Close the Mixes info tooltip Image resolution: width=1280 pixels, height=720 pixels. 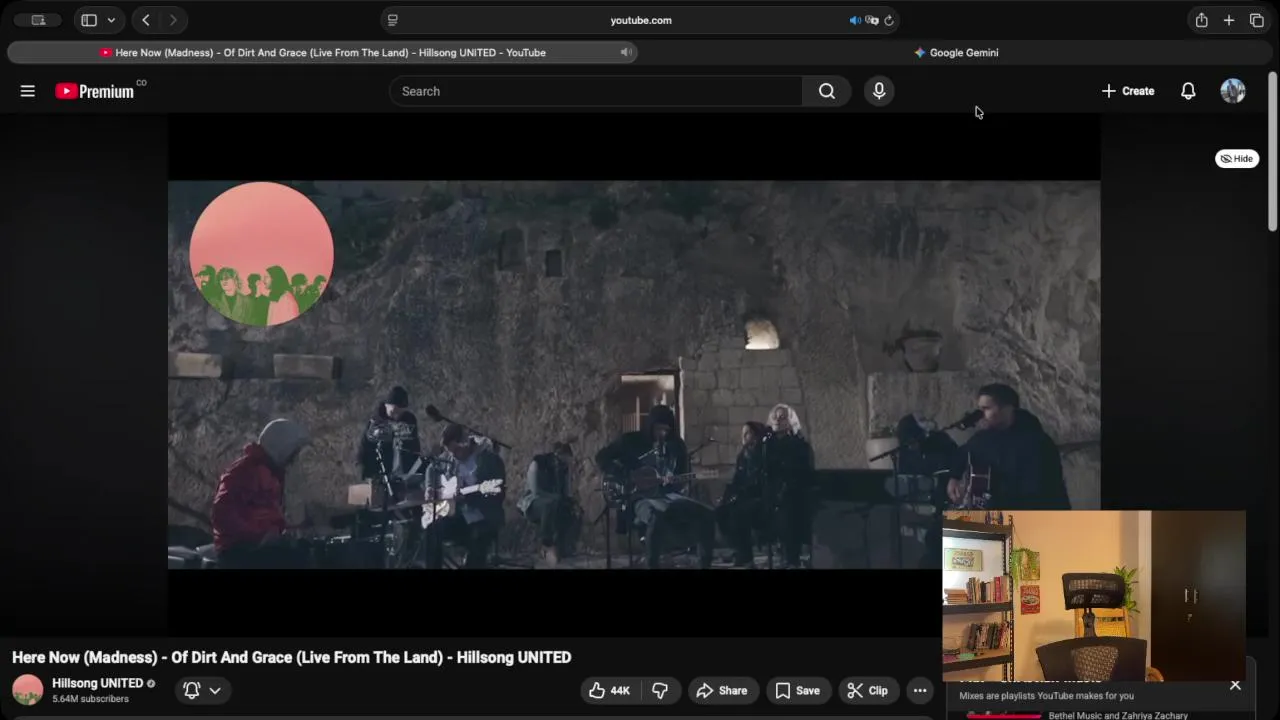click(1235, 685)
